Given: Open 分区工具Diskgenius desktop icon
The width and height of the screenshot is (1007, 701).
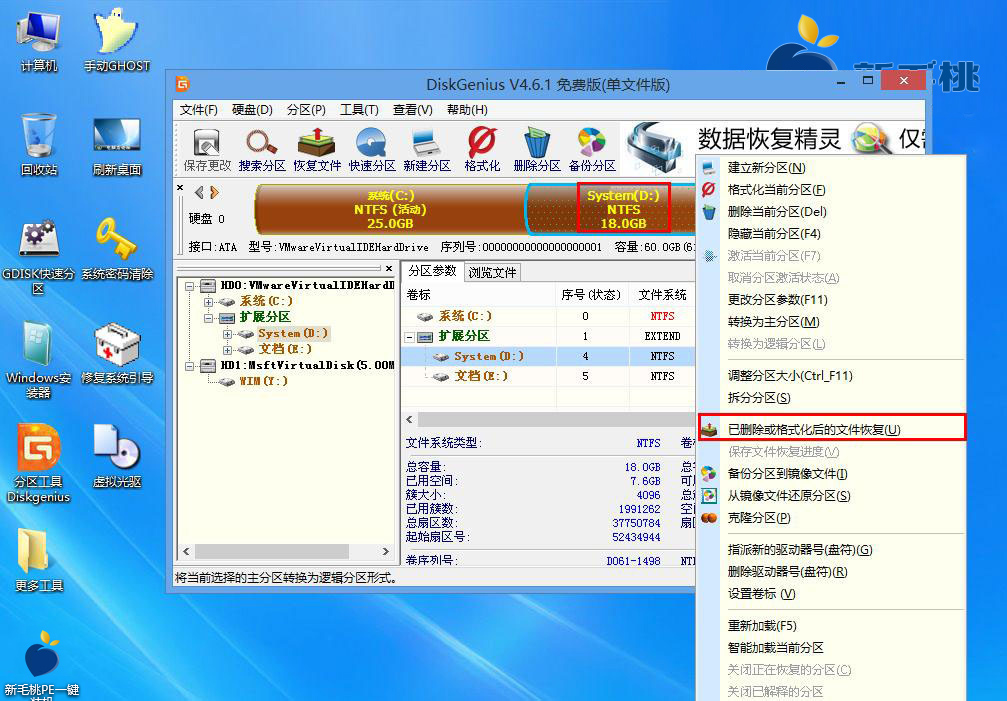Looking at the screenshot, I should pyautogui.click(x=39, y=463).
